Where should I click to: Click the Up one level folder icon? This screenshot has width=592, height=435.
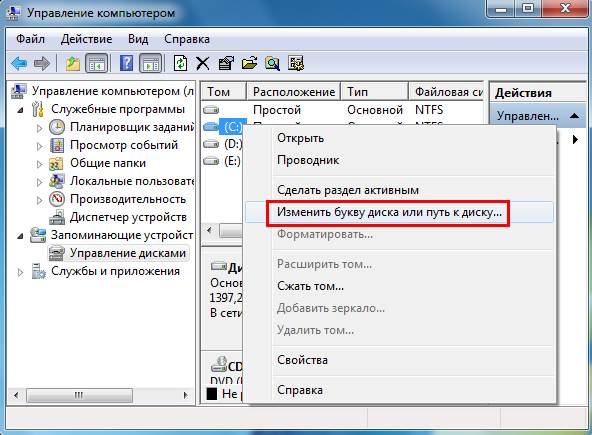point(73,63)
